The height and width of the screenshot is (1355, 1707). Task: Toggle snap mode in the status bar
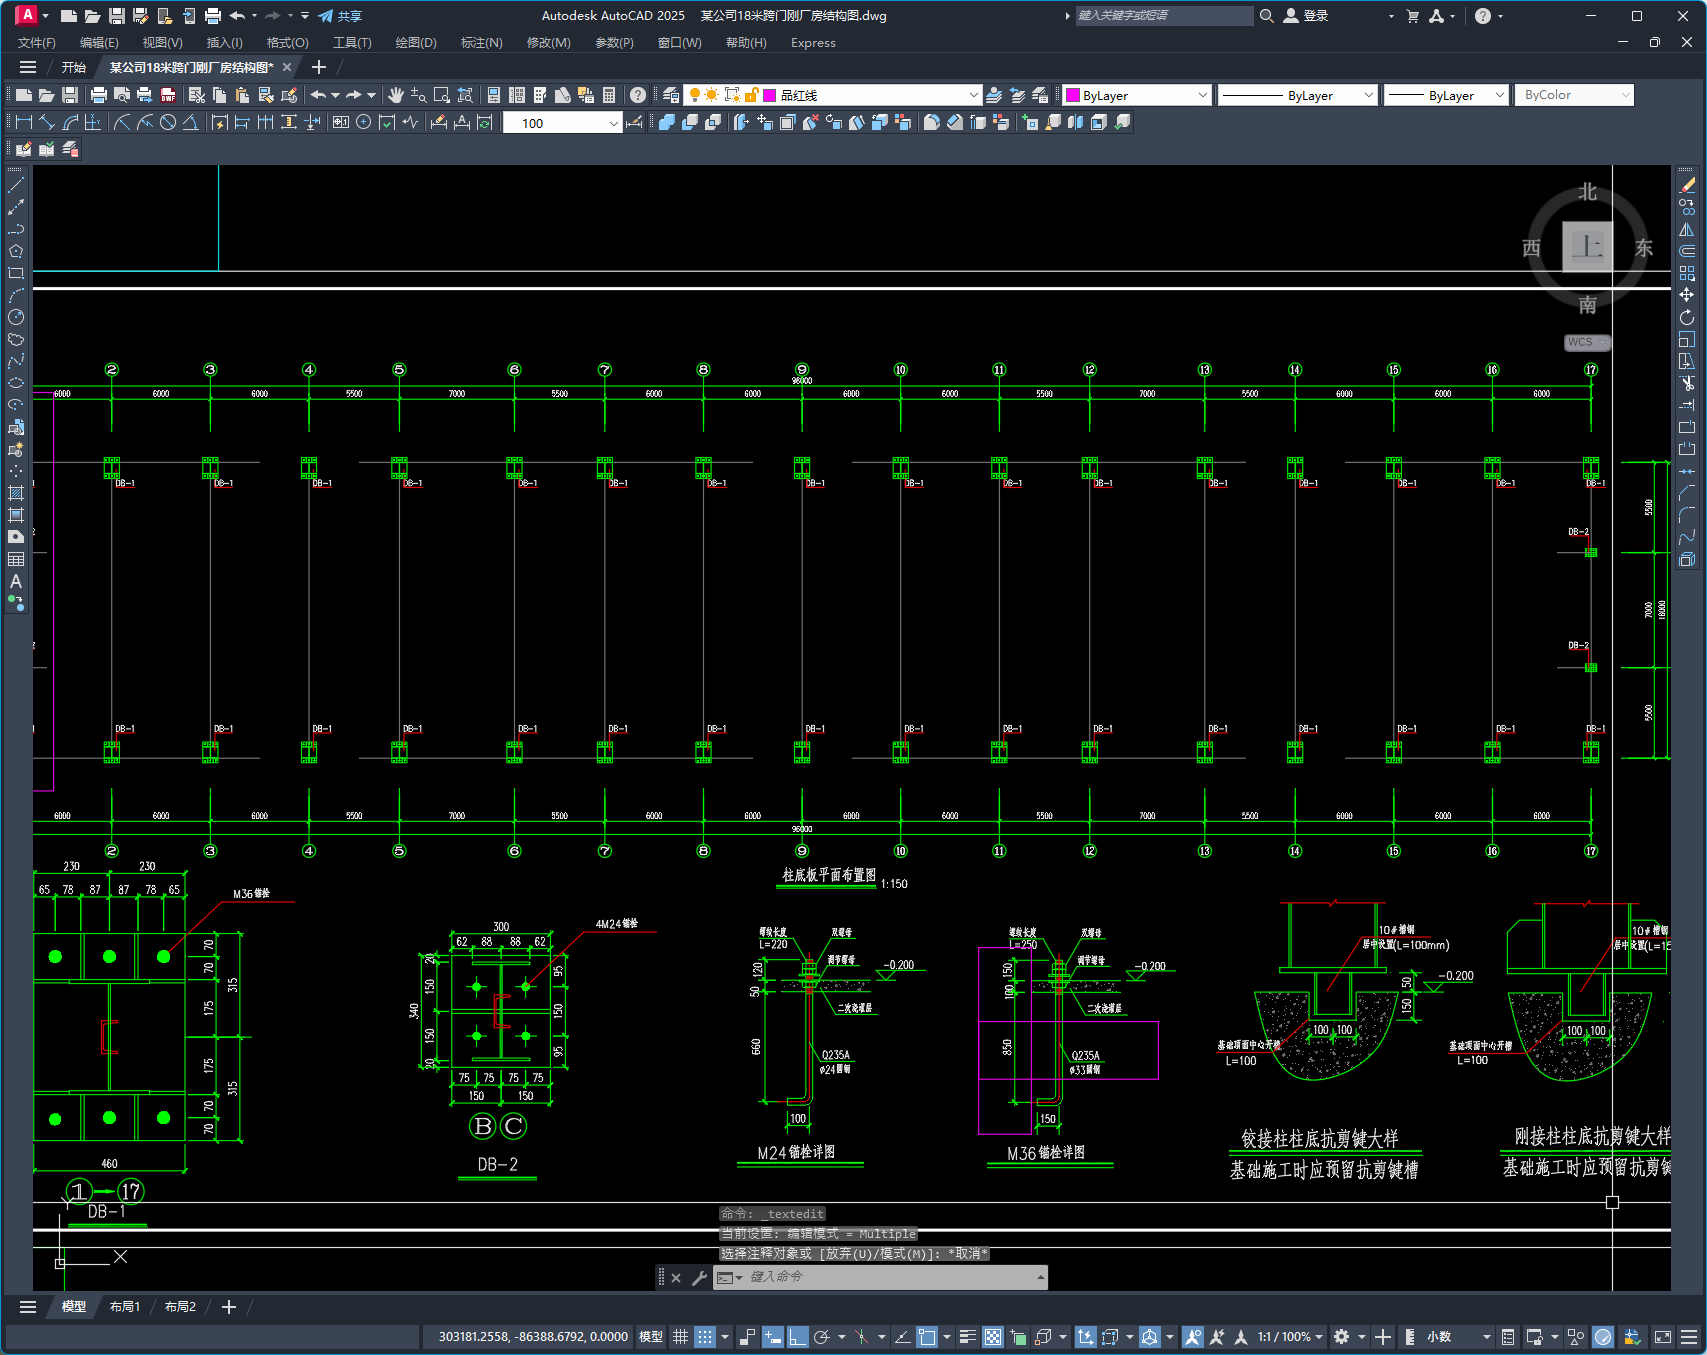tap(705, 1337)
